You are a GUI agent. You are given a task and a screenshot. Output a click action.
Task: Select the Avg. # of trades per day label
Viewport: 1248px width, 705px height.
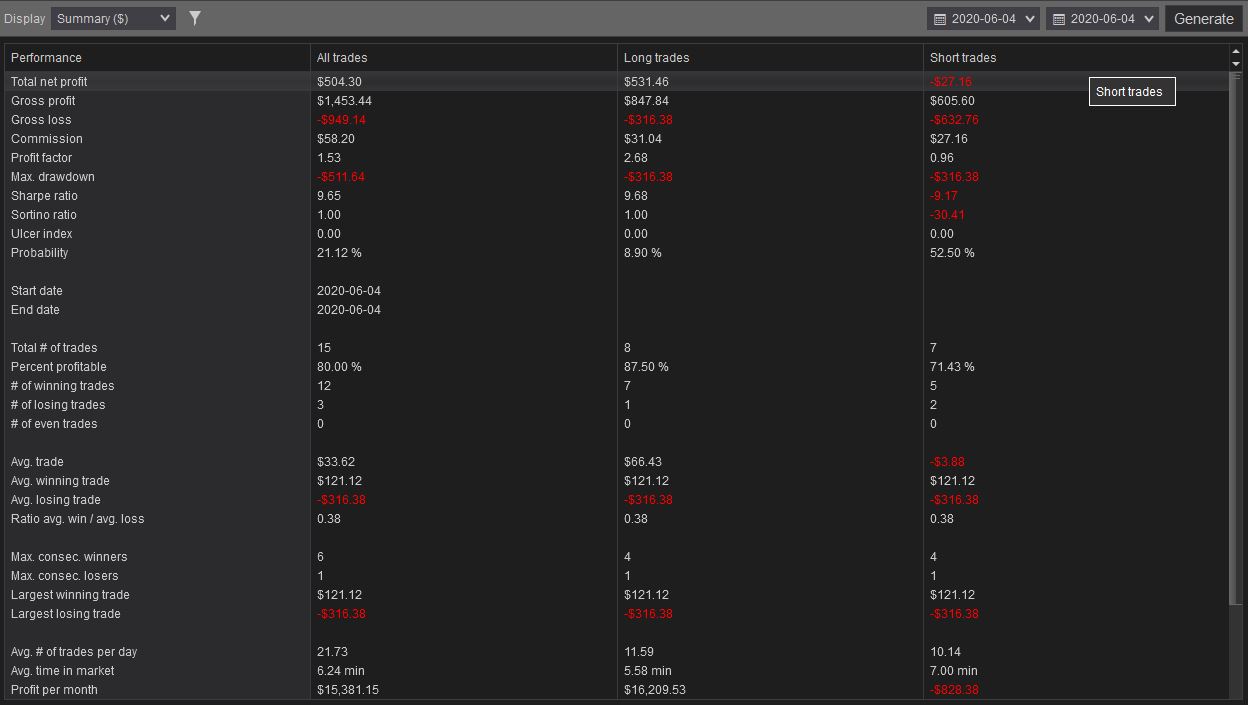point(74,652)
